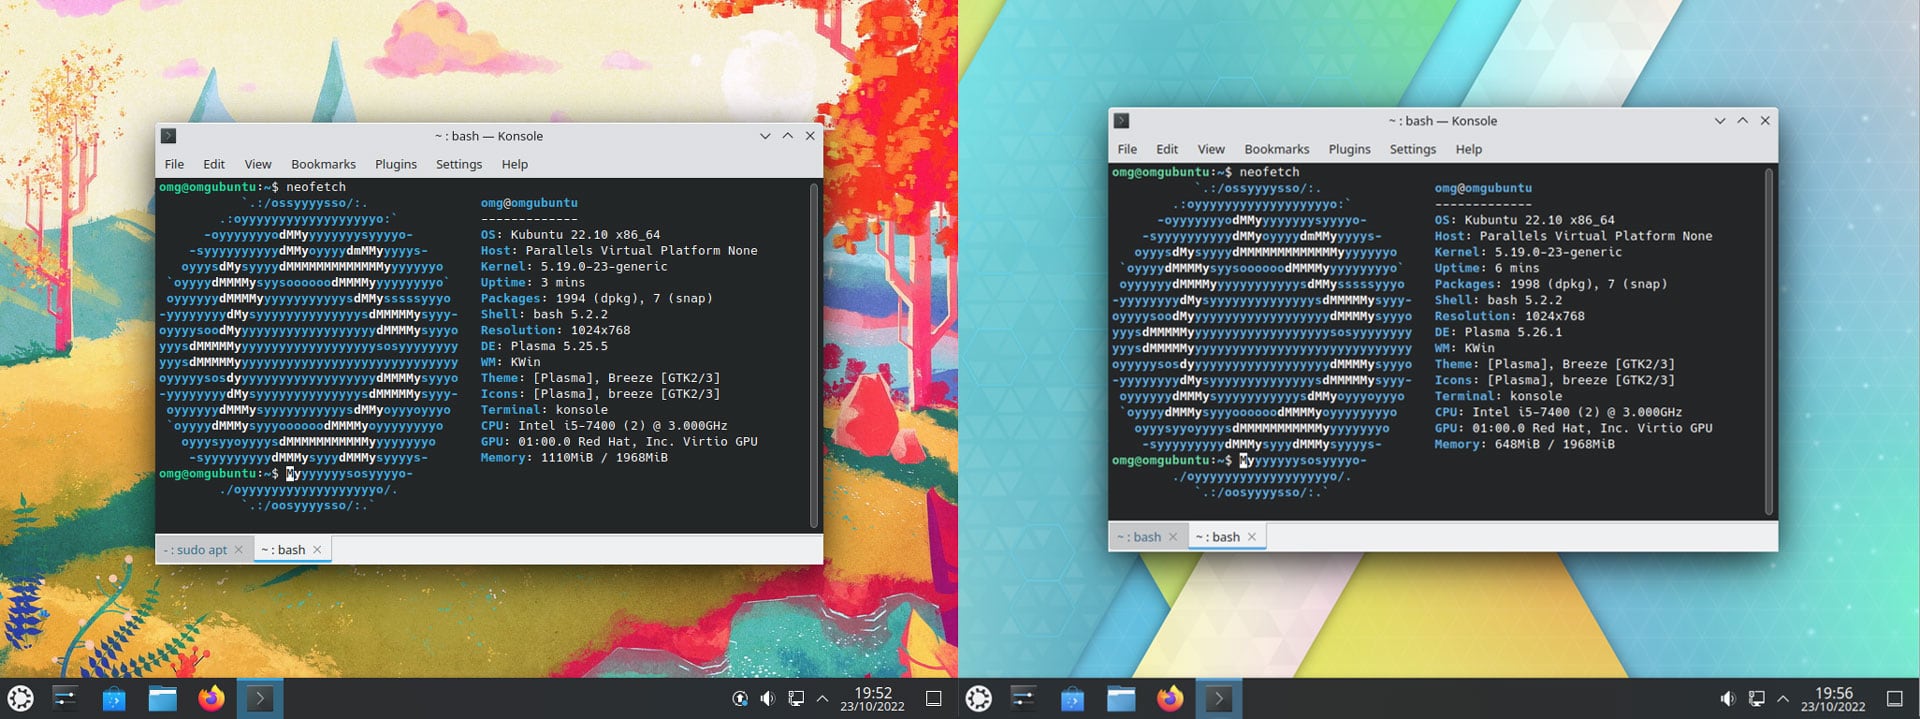1920x719 pixels.
Task: Launch Firefox from the 19:56 panel
Action: 1170,698
